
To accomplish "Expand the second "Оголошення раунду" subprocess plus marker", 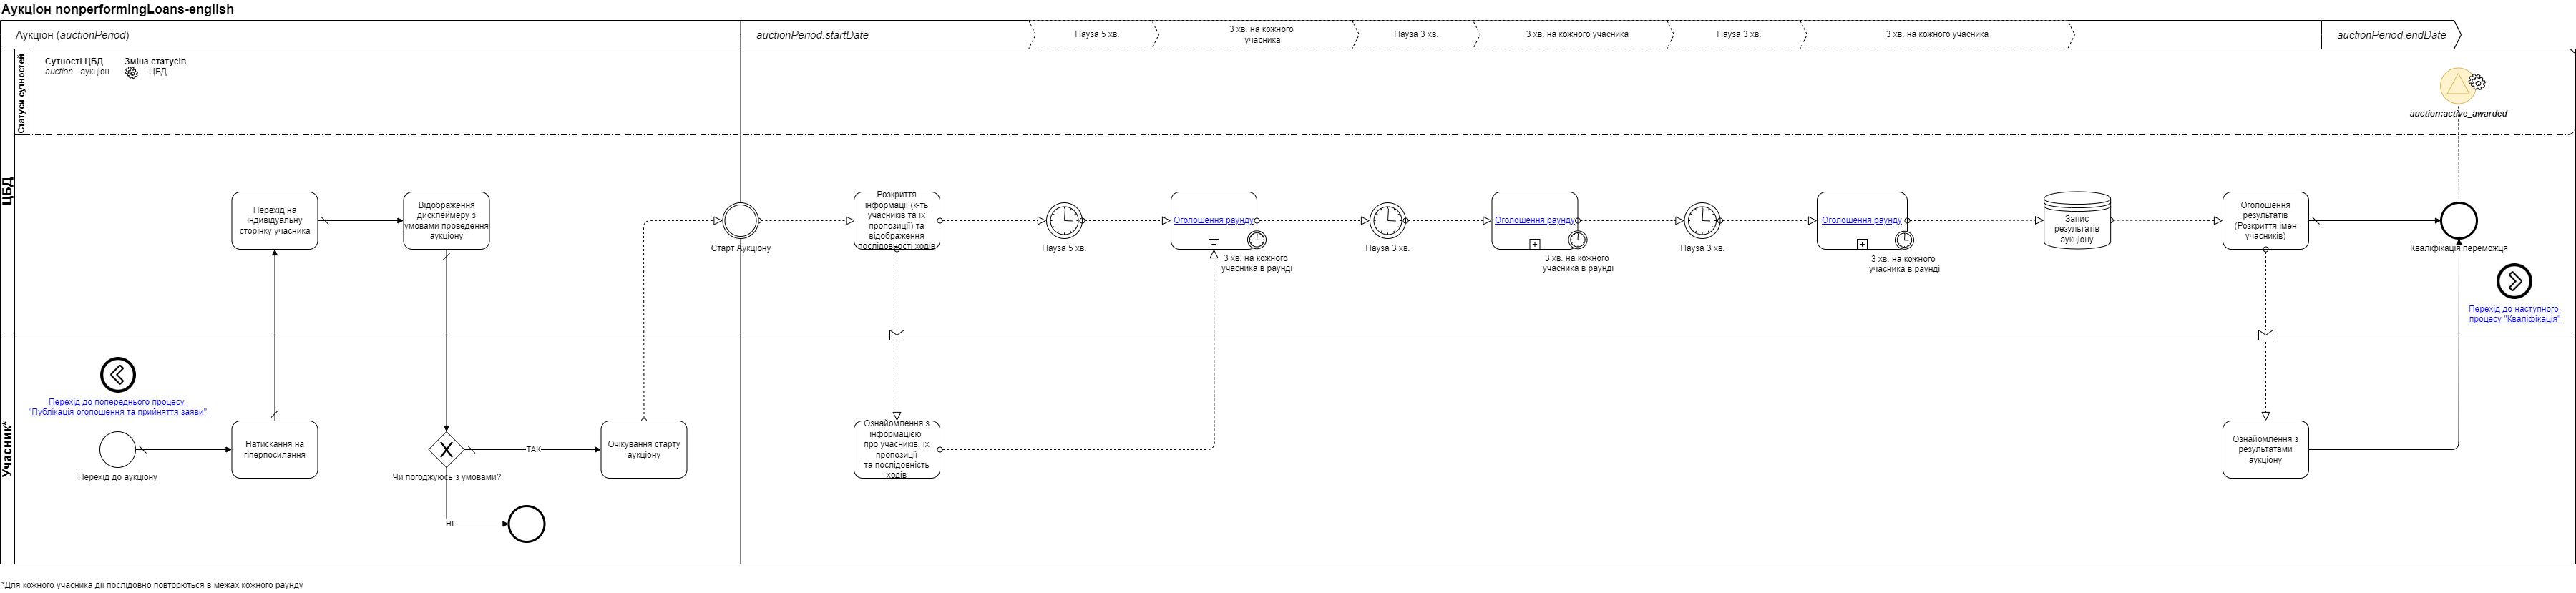I will point(1535,244).
